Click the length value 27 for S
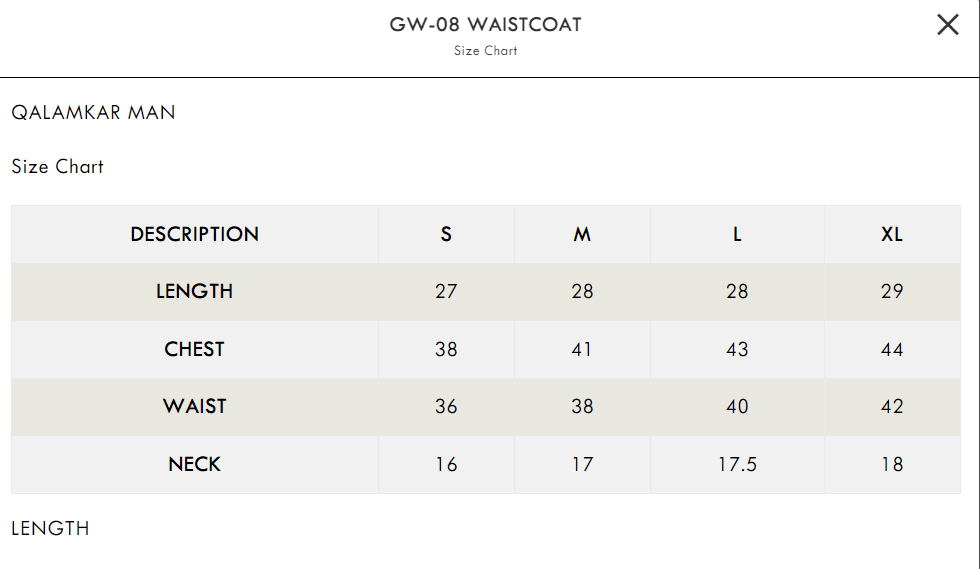Screen dimensions: 980x569 (x=446, y=291)
